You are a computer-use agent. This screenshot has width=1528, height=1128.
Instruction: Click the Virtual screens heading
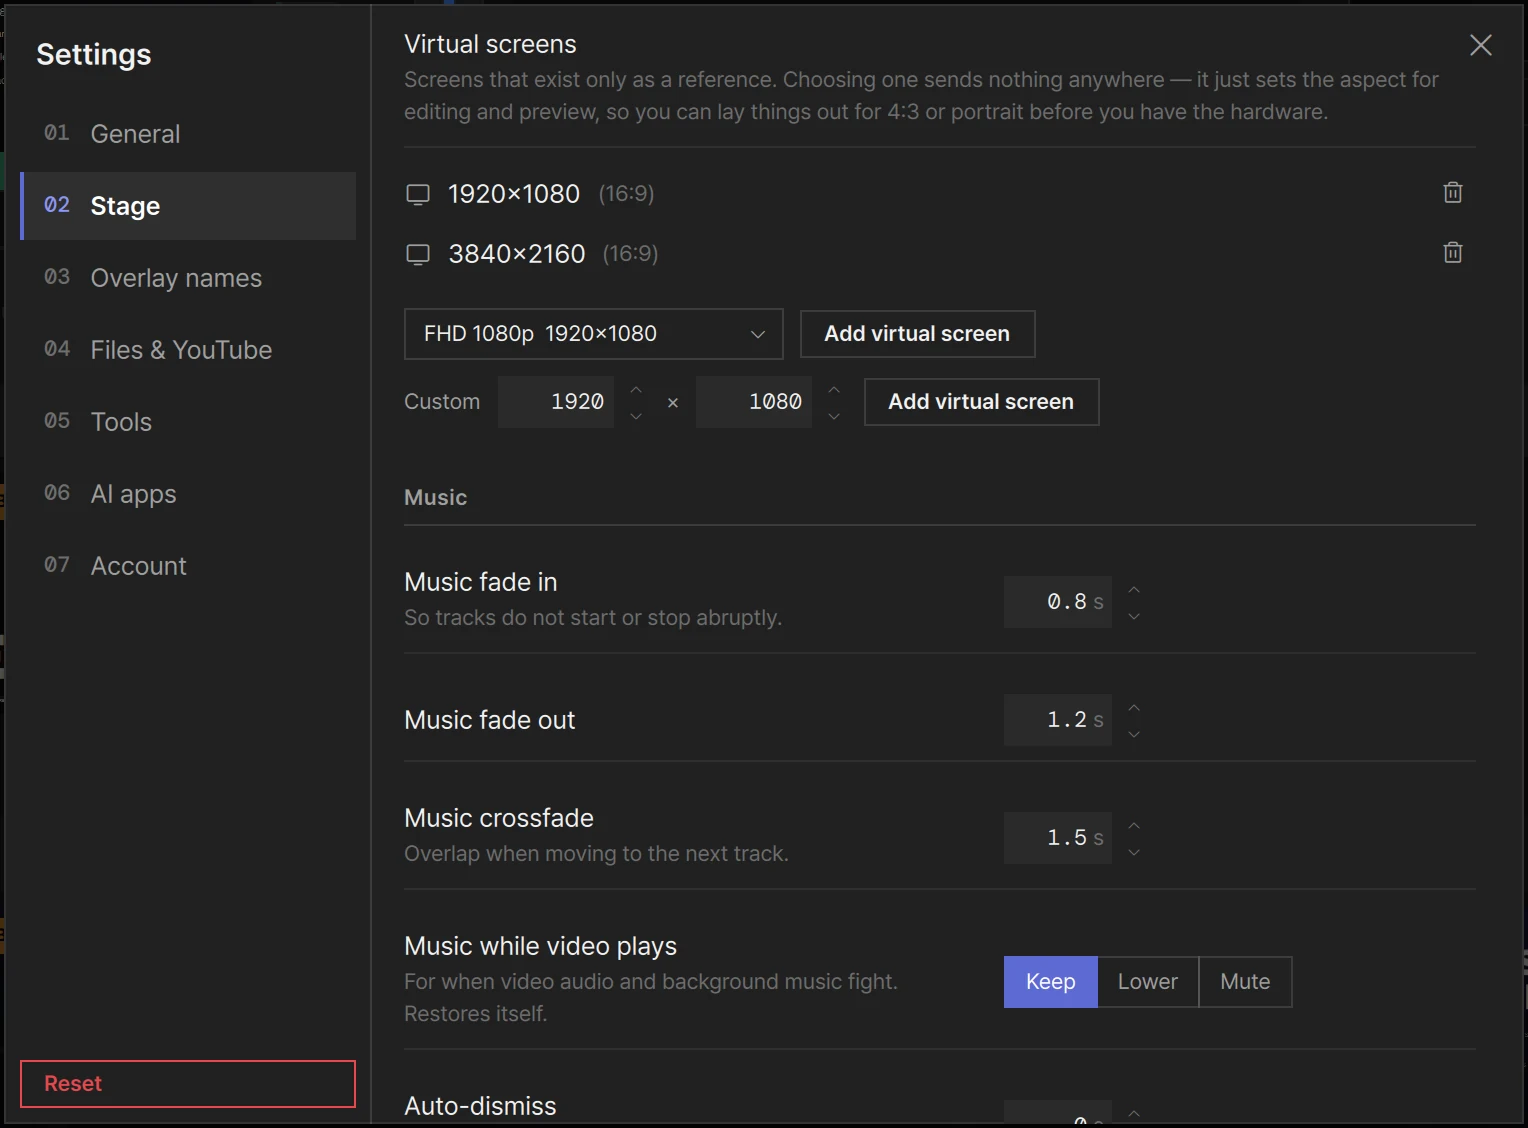(x=490, y=44)
